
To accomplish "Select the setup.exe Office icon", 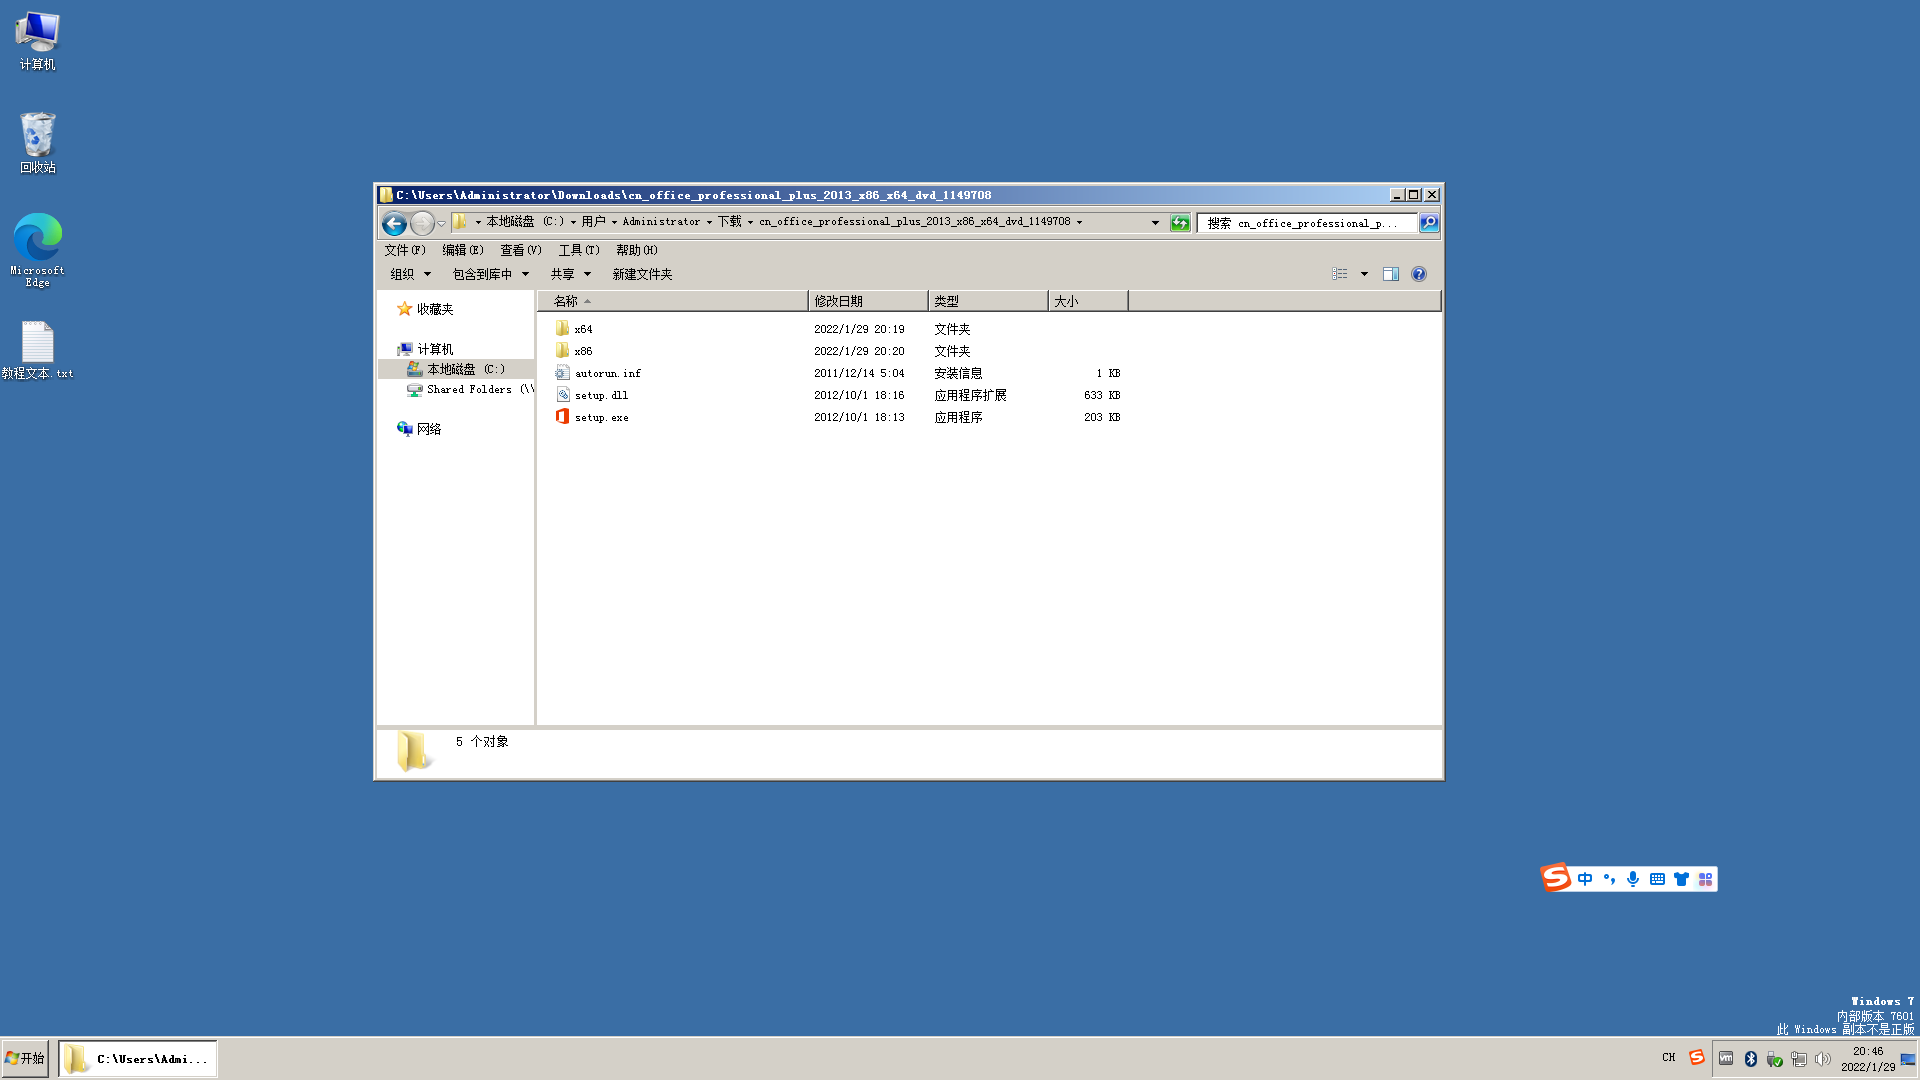I will [562, 417].
